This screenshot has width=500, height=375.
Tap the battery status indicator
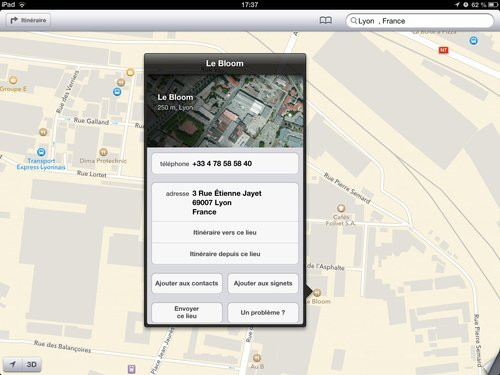pos(493,4)
